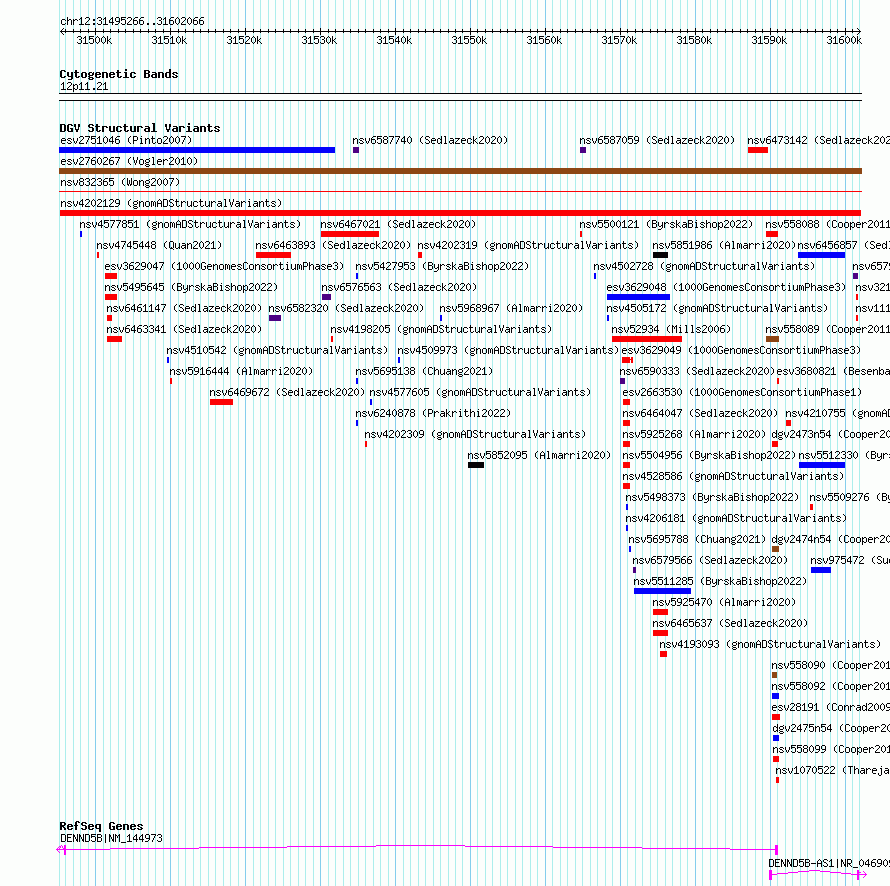Click the esv2751046 (Pinto2007) blue variant bar
890x886 pixels.
coord(197,150)
